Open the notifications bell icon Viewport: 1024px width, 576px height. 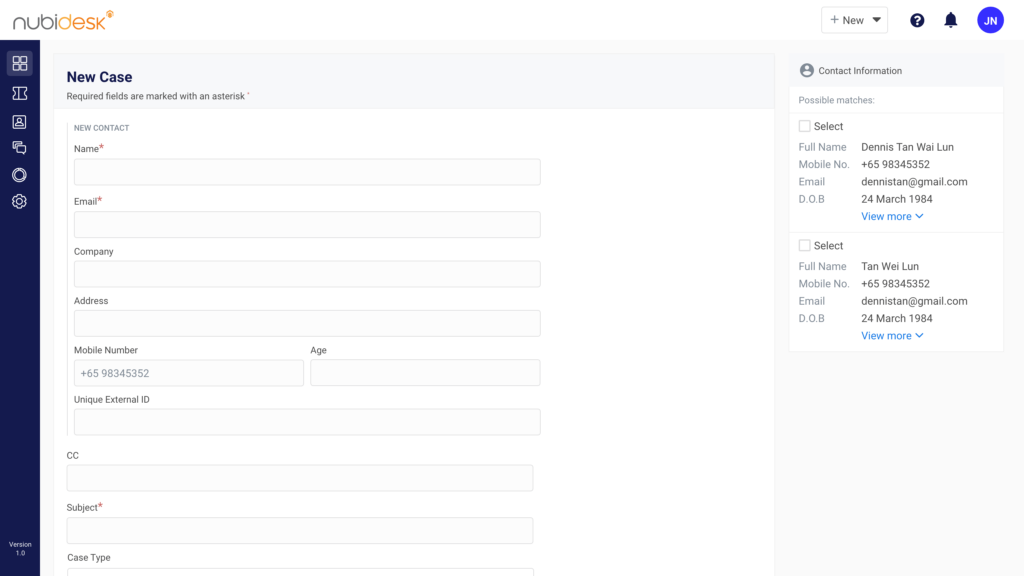click(951, 20)
